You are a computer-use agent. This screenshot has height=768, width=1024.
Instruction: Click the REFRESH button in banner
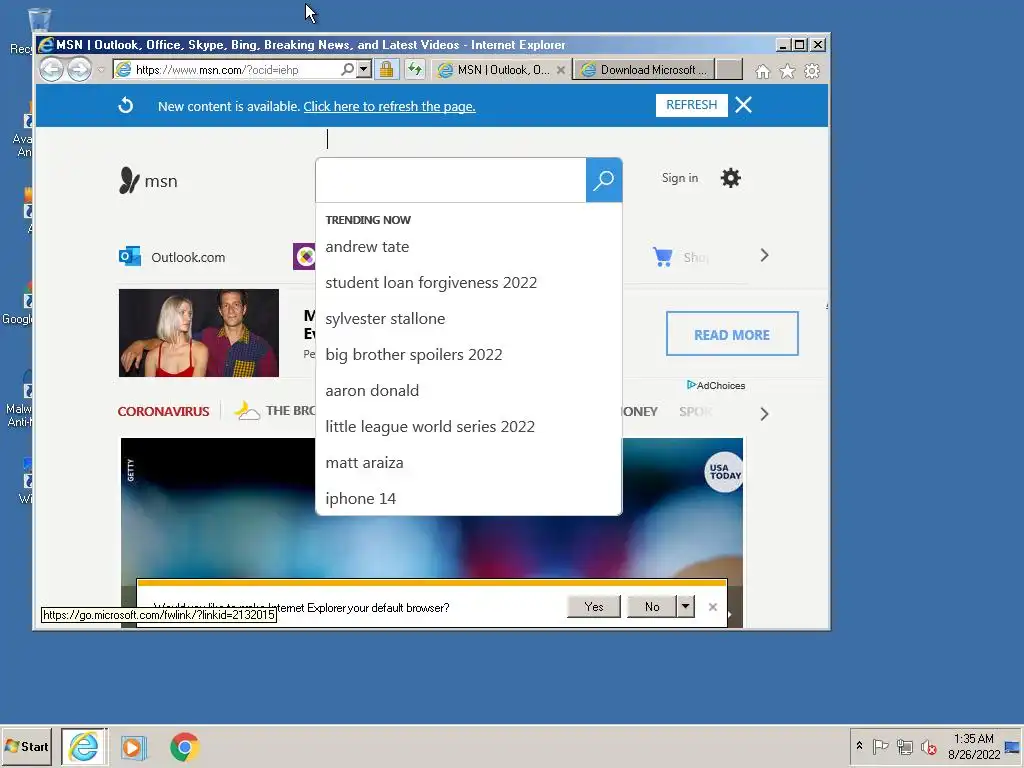(692, 105)
